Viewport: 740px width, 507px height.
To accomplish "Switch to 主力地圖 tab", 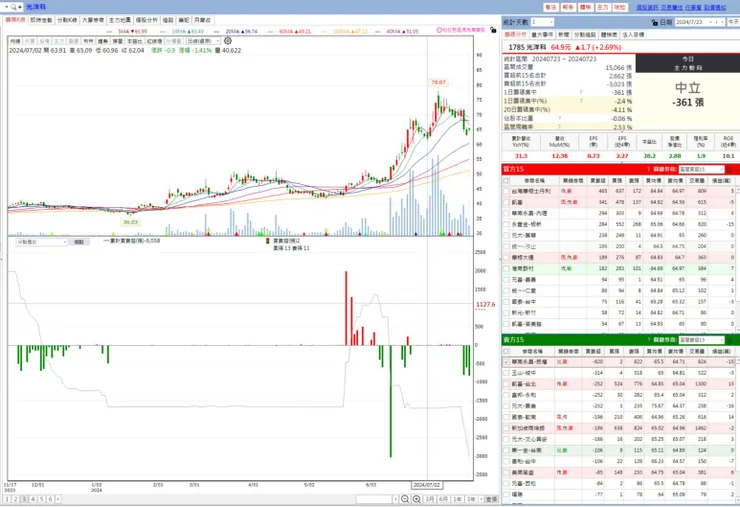I will coord(119,20).
